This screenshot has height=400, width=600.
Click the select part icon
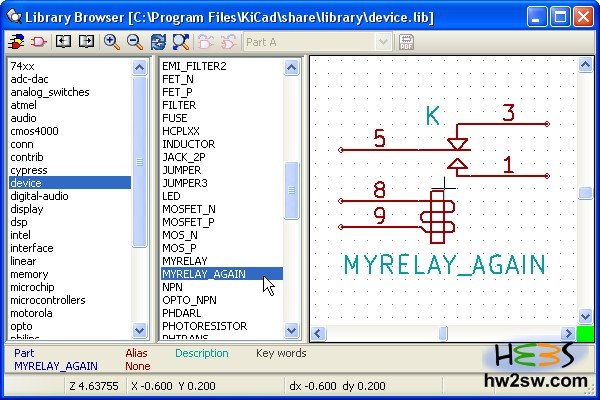click(39, 42)
